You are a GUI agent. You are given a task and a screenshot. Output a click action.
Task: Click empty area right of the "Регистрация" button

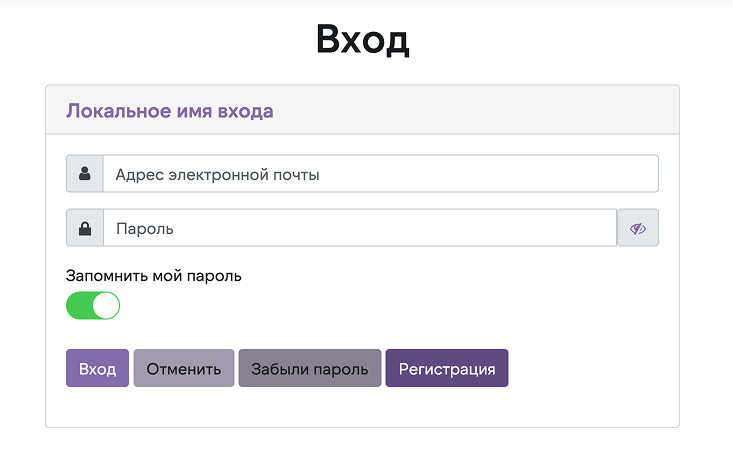coord(590,368)
